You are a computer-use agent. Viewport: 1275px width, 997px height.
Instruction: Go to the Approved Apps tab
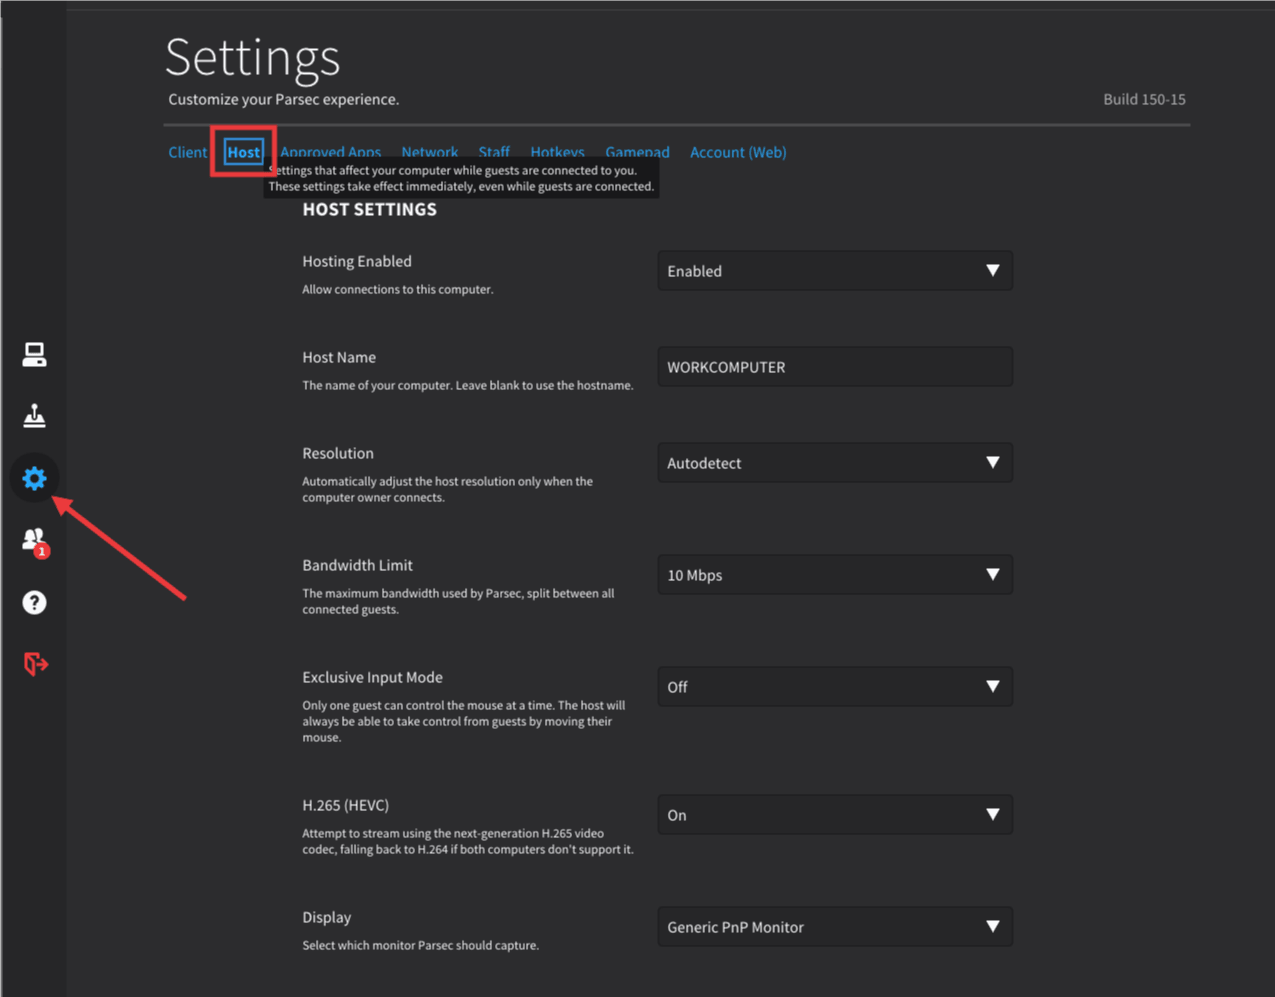click(x=330, y=151)
